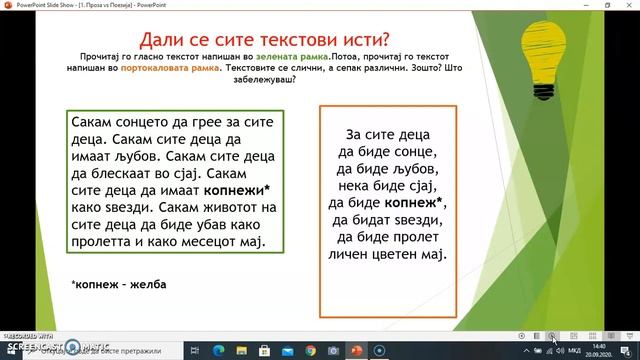
Task: Open the clock and calendar flyout
Action: 599,351
